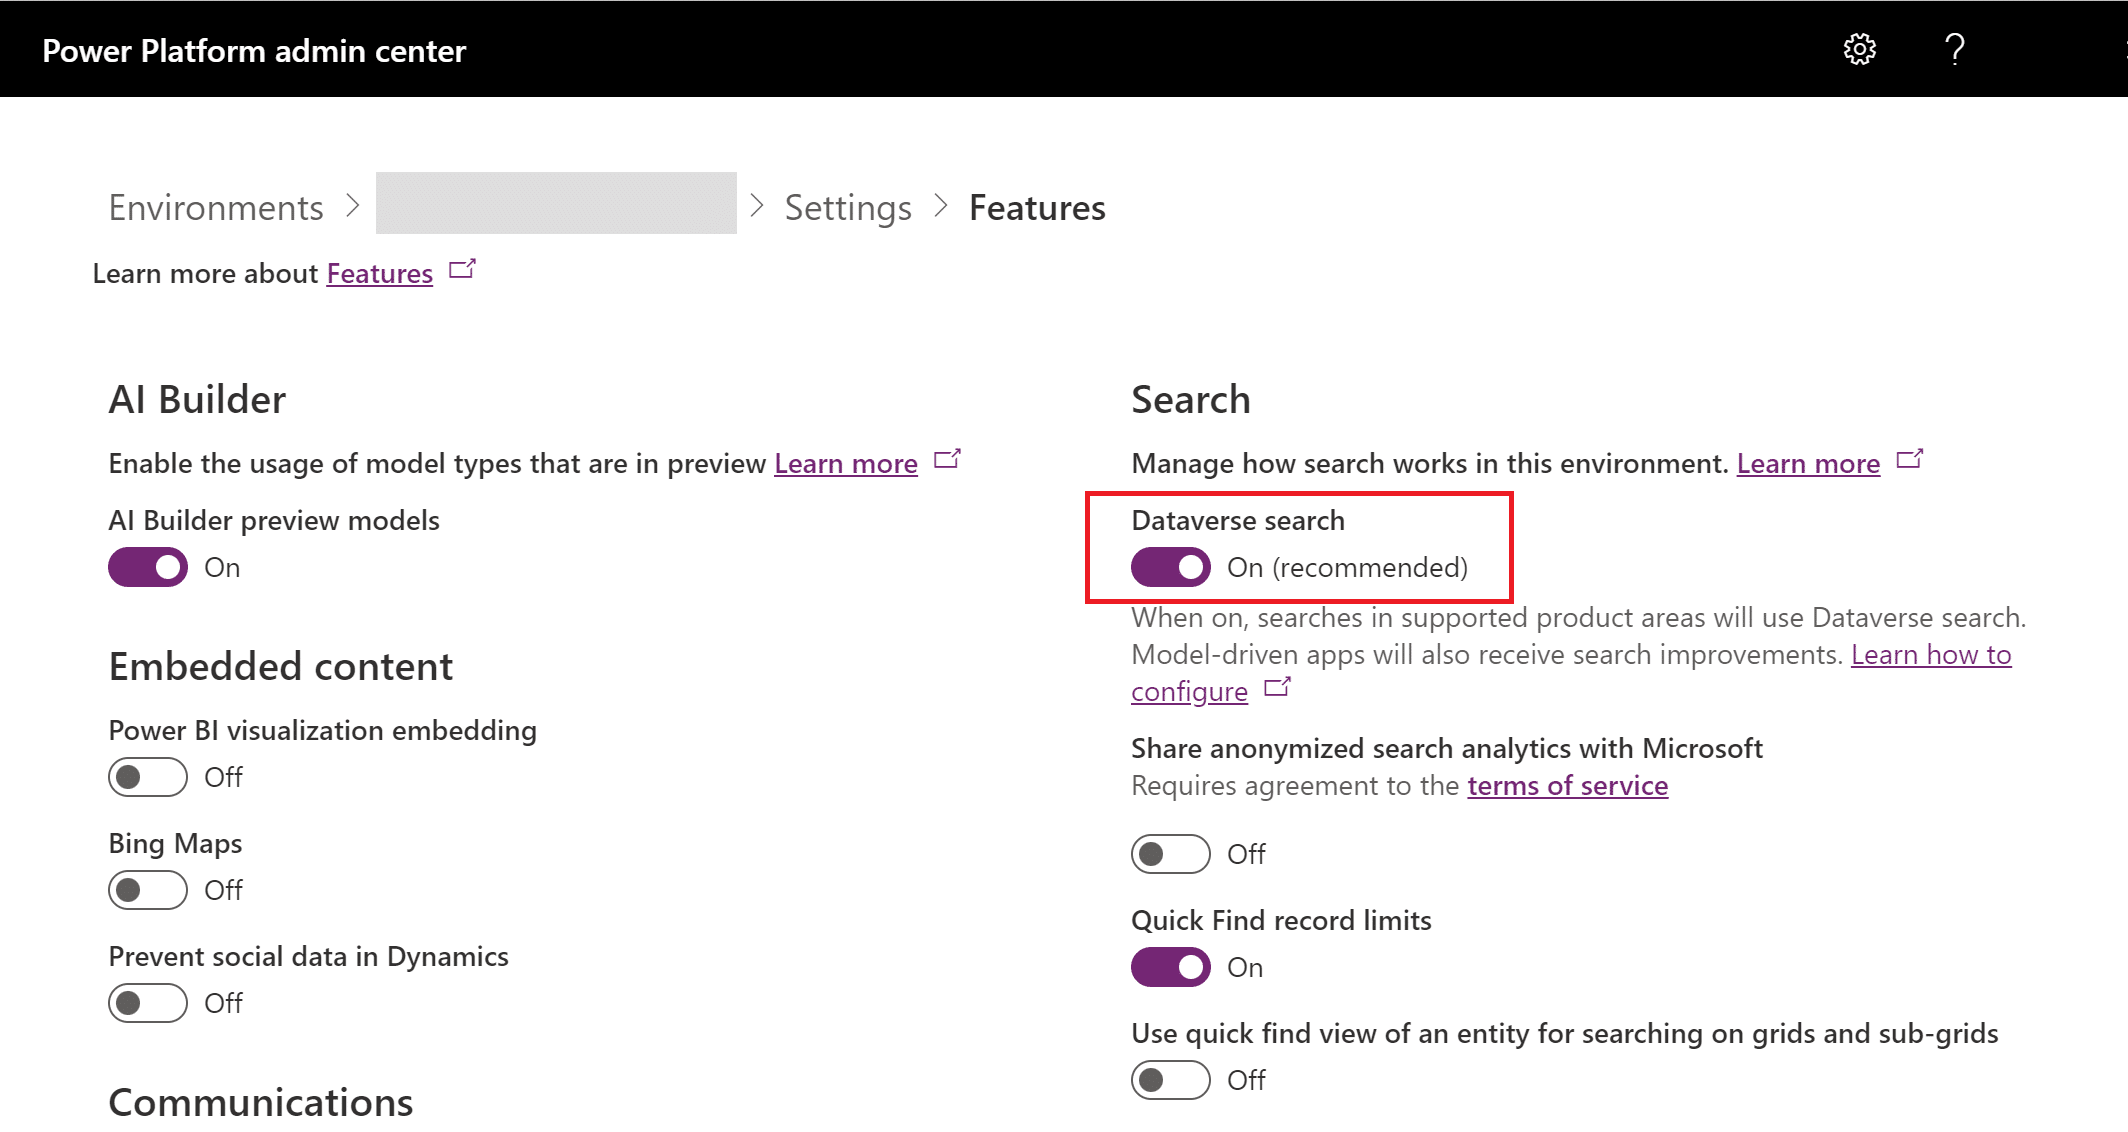Viewport: 2128px width, 1132px height.
Task: Click AI Builder preview models label
Action: tap(274, 520)
